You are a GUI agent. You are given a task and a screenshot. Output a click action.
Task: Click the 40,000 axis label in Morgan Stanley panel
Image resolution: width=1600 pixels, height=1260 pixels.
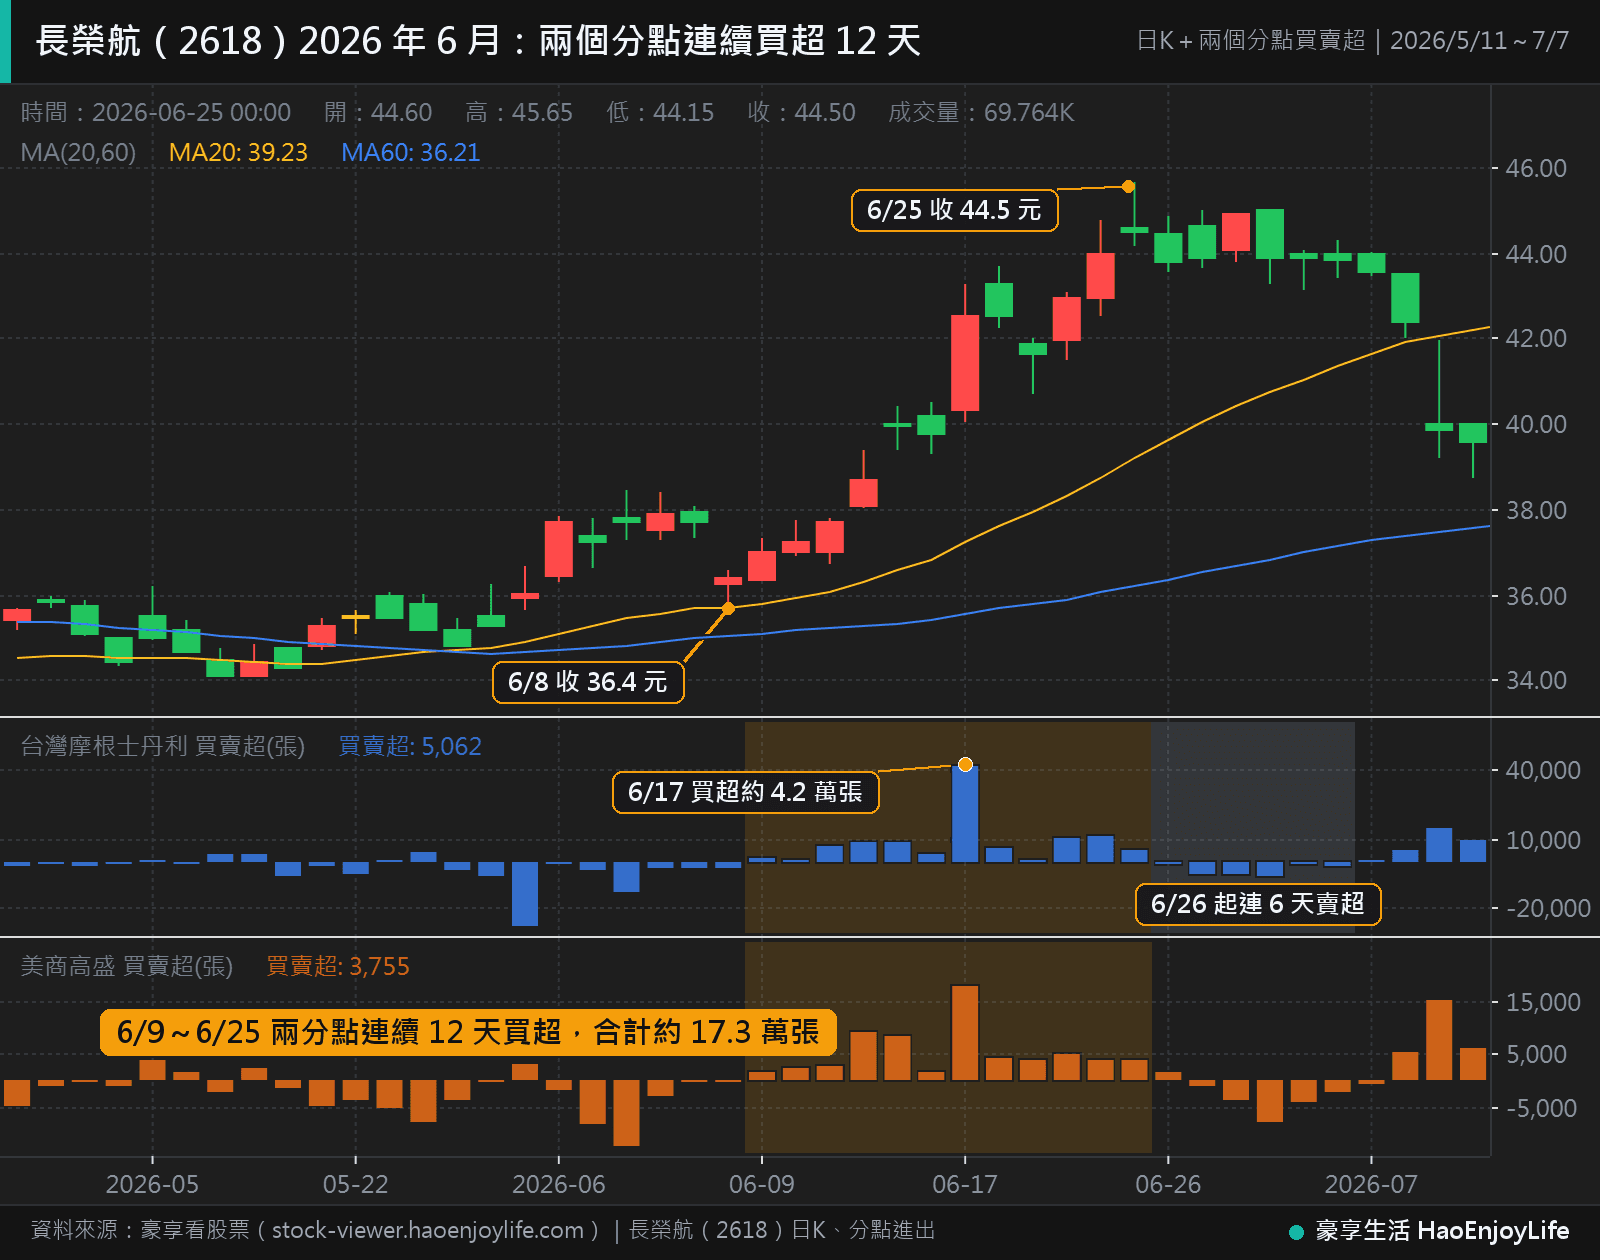click(x=1543, y=770)
